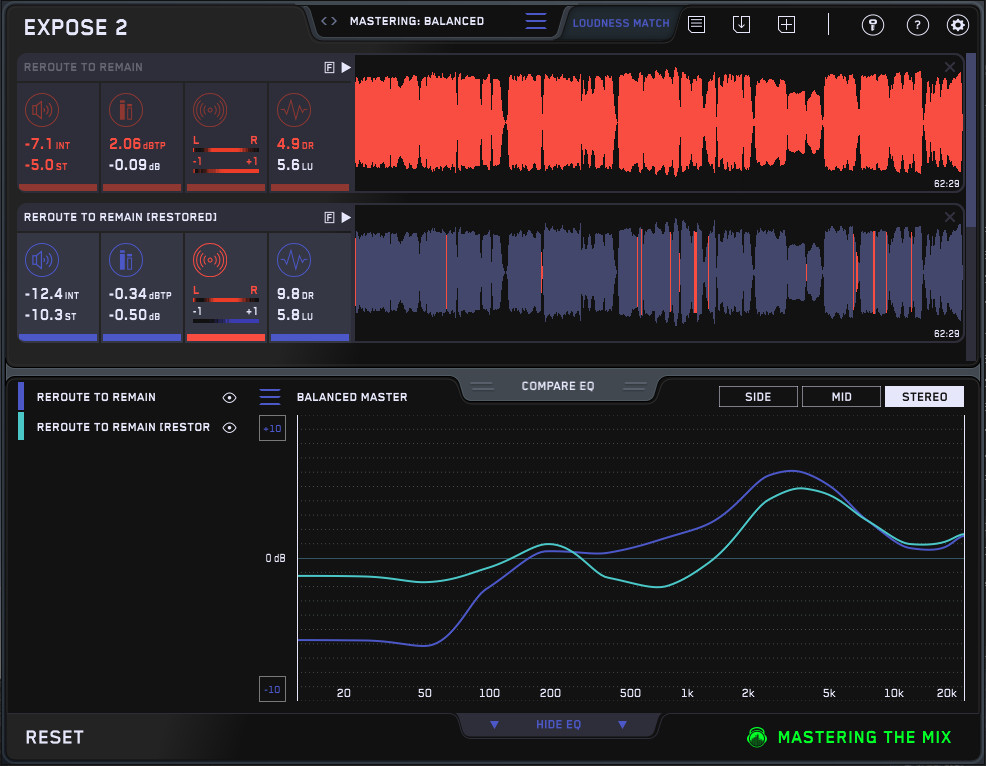Switch to the Mid EQ view
The width and height of the screenshot is (986, 766).
pos(841,397)
